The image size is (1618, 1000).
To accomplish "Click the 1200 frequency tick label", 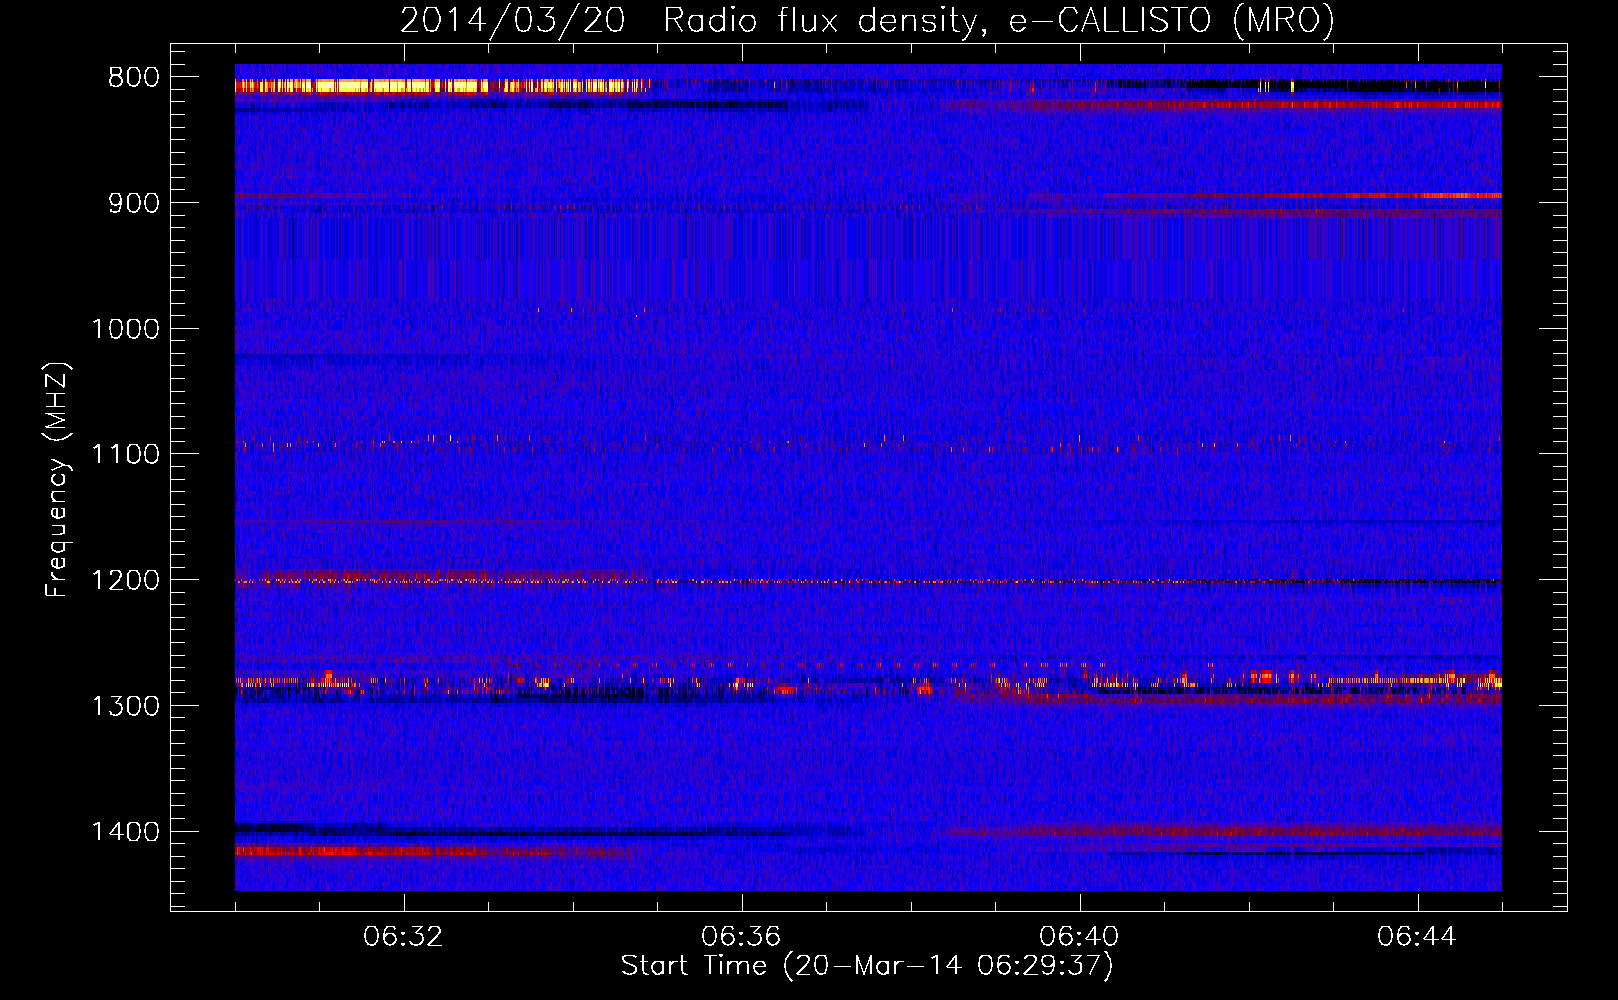I will (125, 581).
